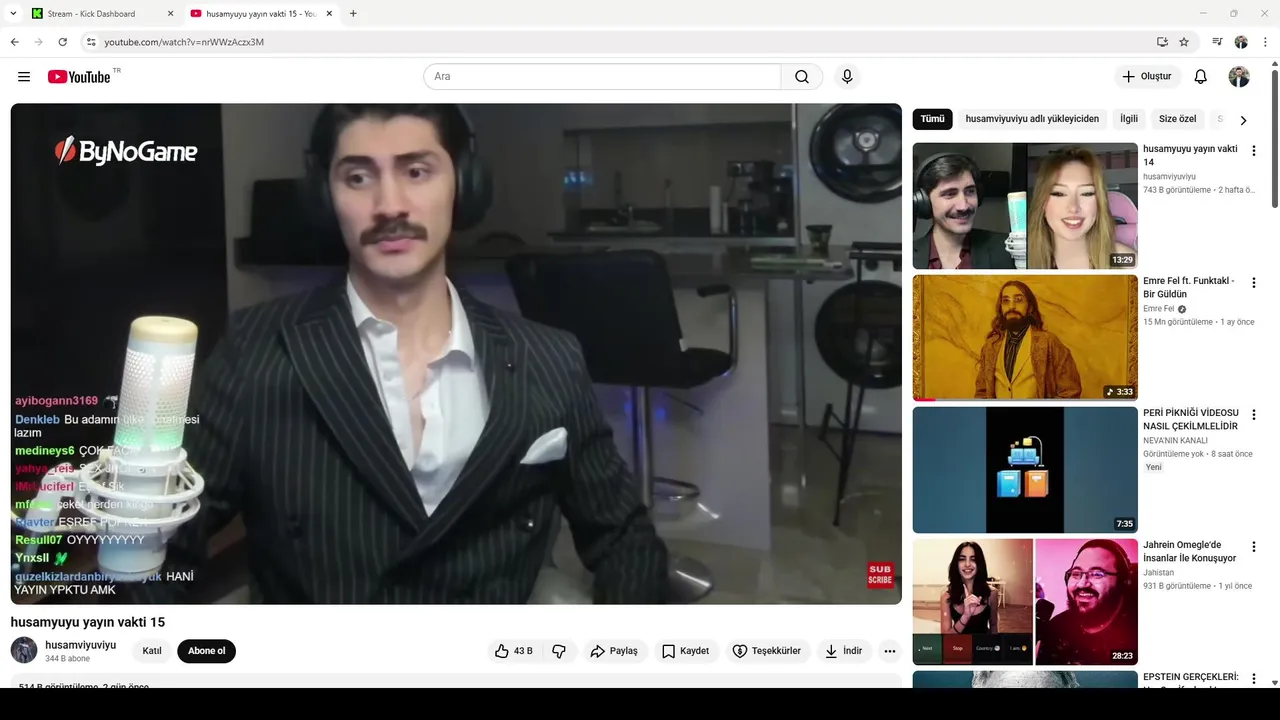
Task: Show more filter chips with right arrow
Action: [x=1243, y=120]
